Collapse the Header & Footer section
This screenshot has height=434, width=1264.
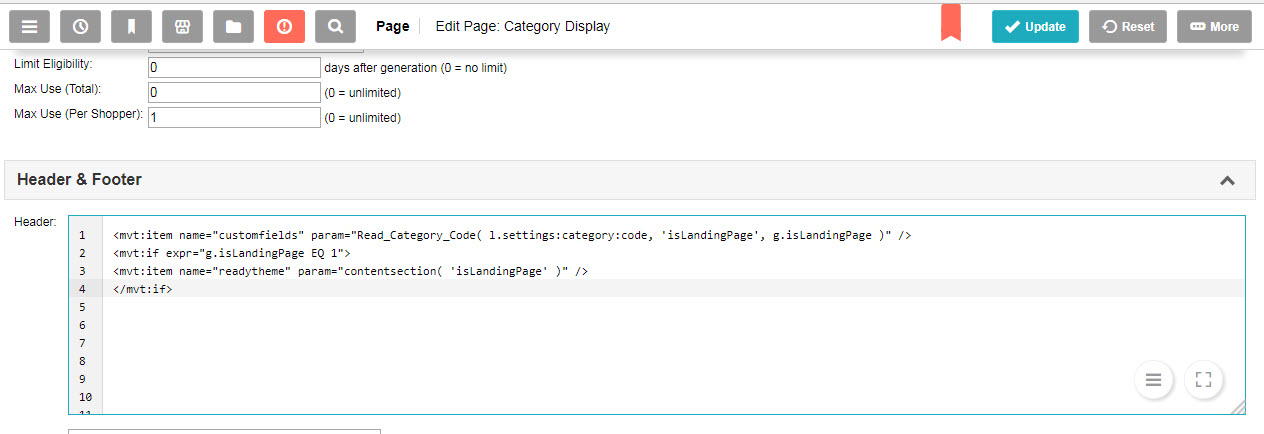pos(1227,181)
